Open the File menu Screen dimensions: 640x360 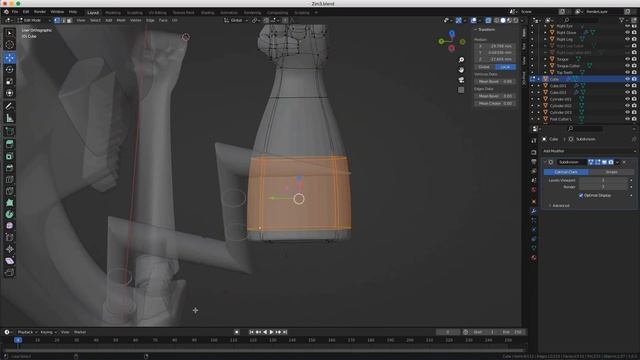(15, 12)
